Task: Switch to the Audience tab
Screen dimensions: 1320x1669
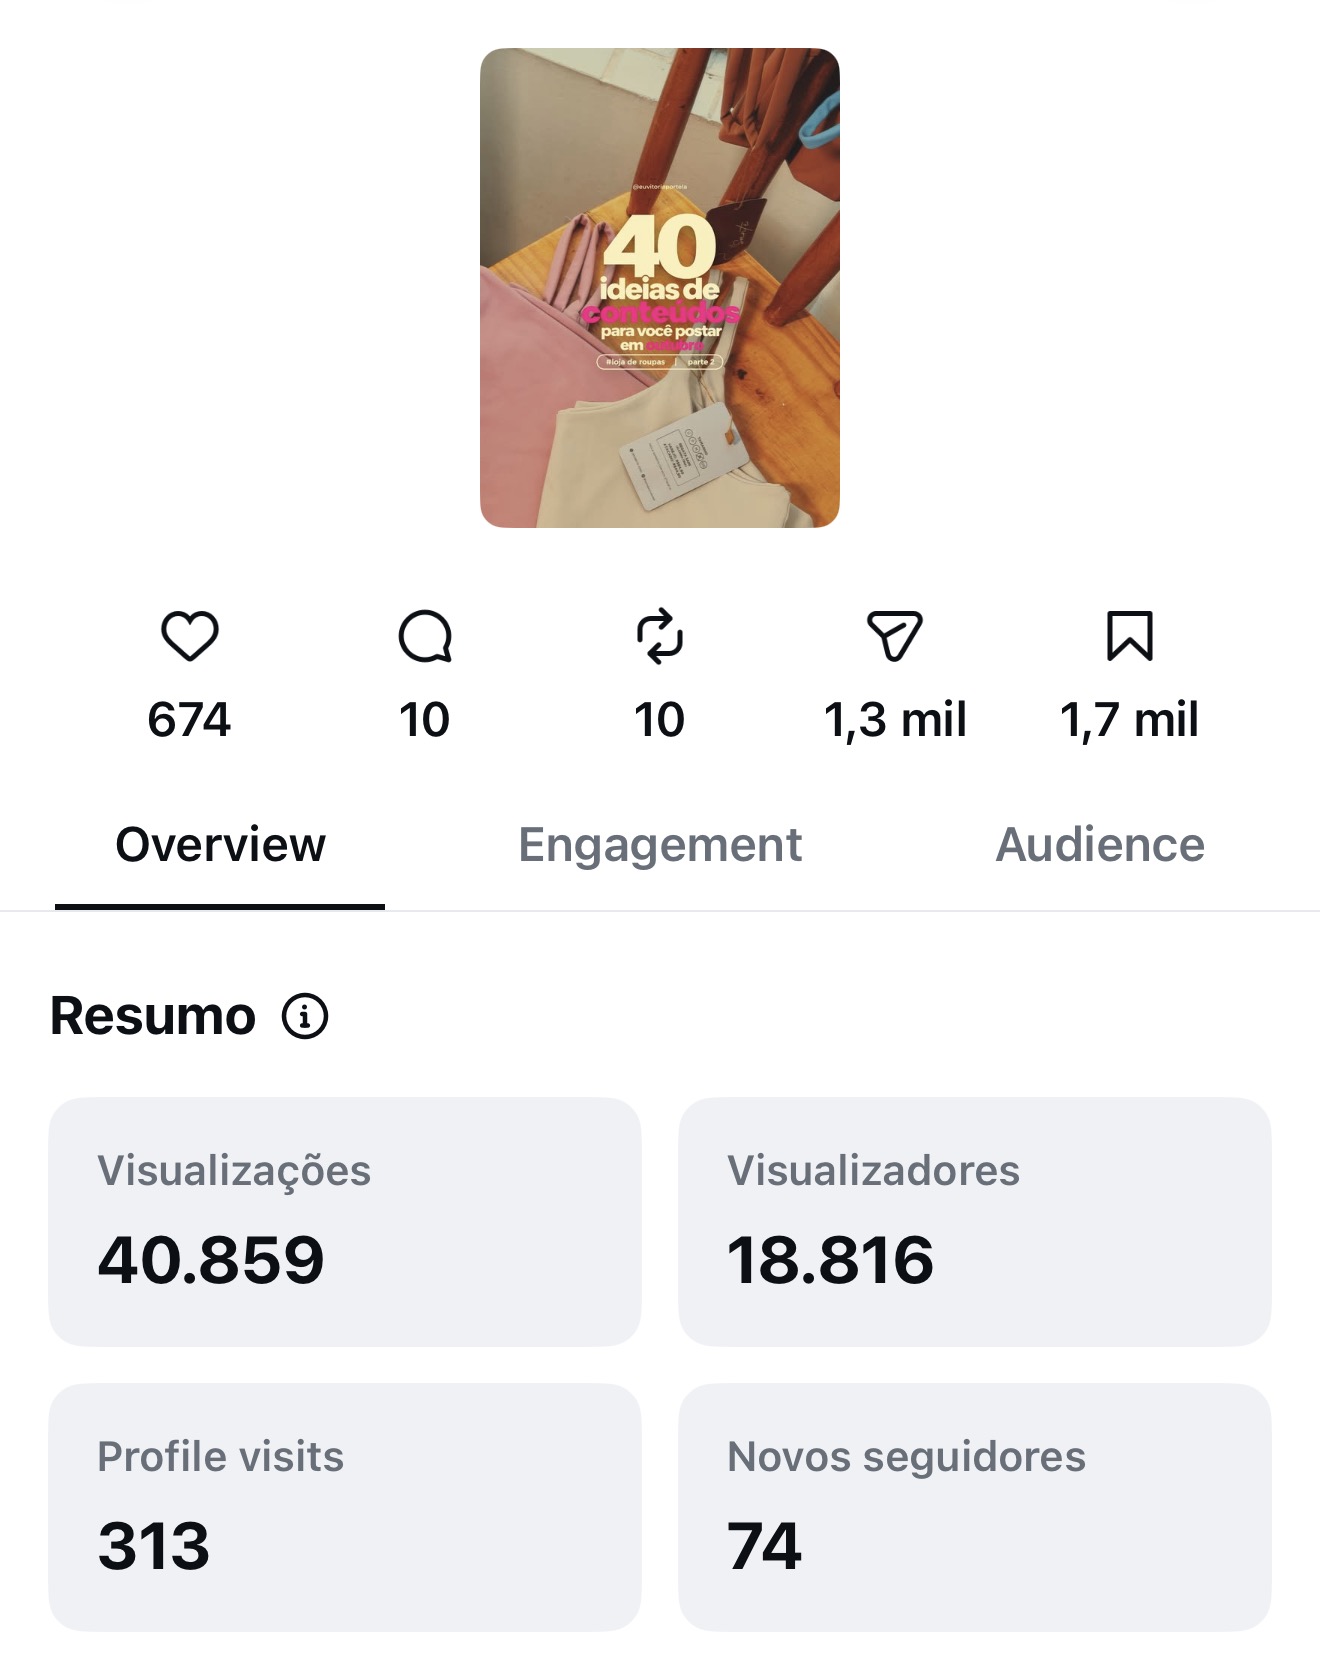Action: tap(1100, 845)
